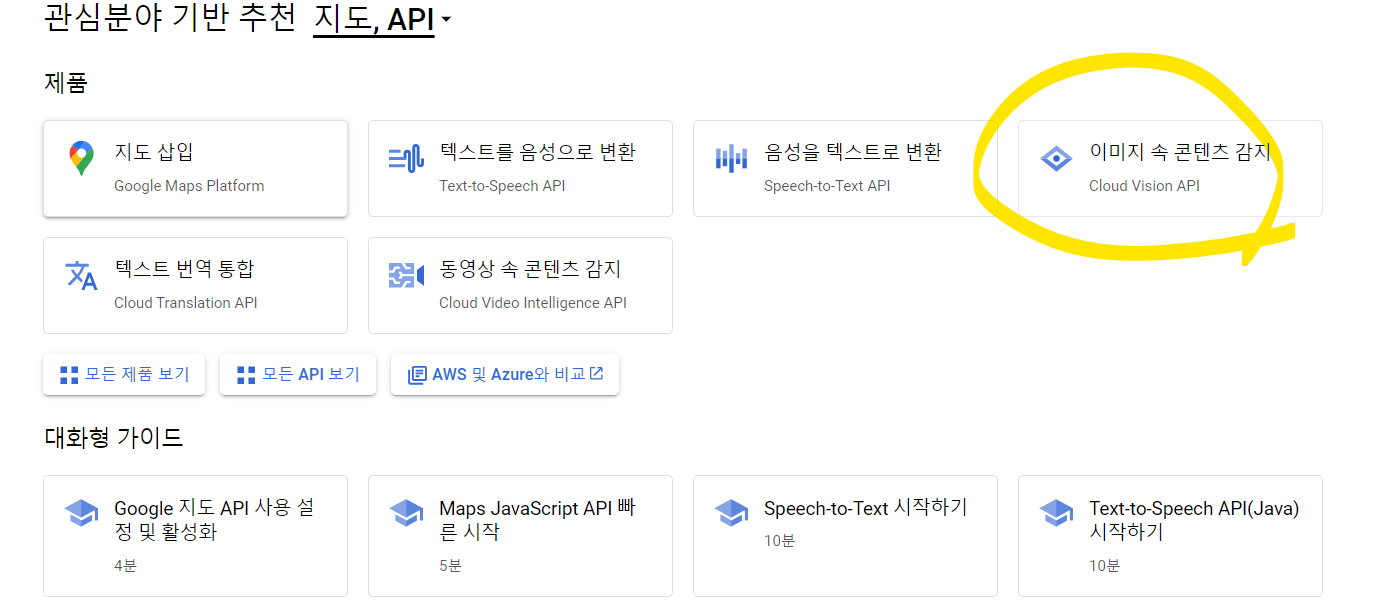Click the 대화형 가이드 section heading
The image size is (1387, 603).
click(x=114, y=437)
